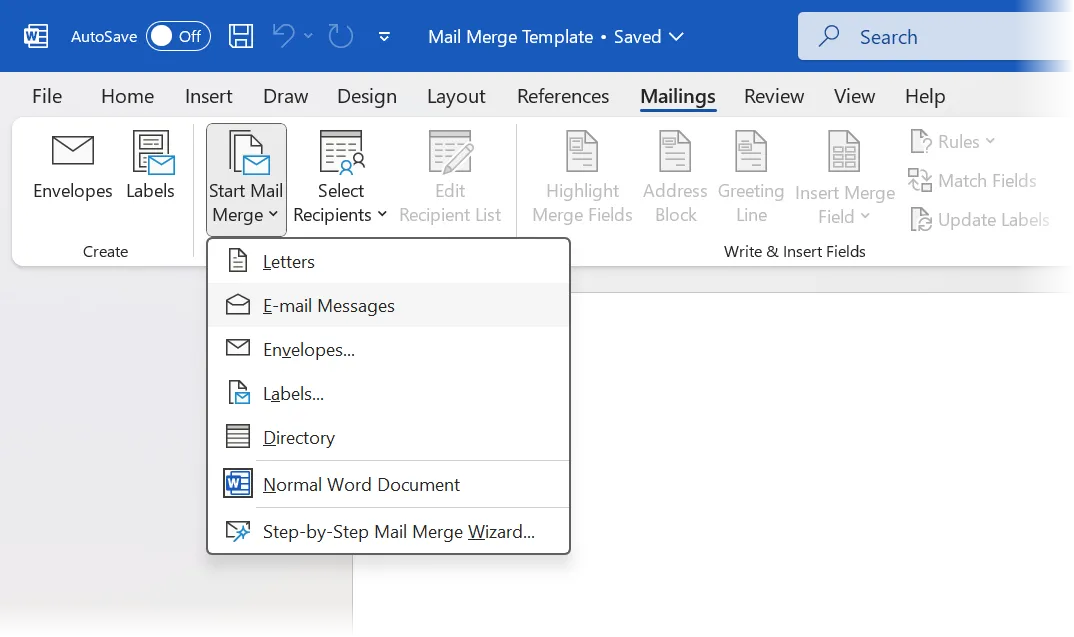
Task: Click the Word application logo icon
Action: (x=36, y=36)
